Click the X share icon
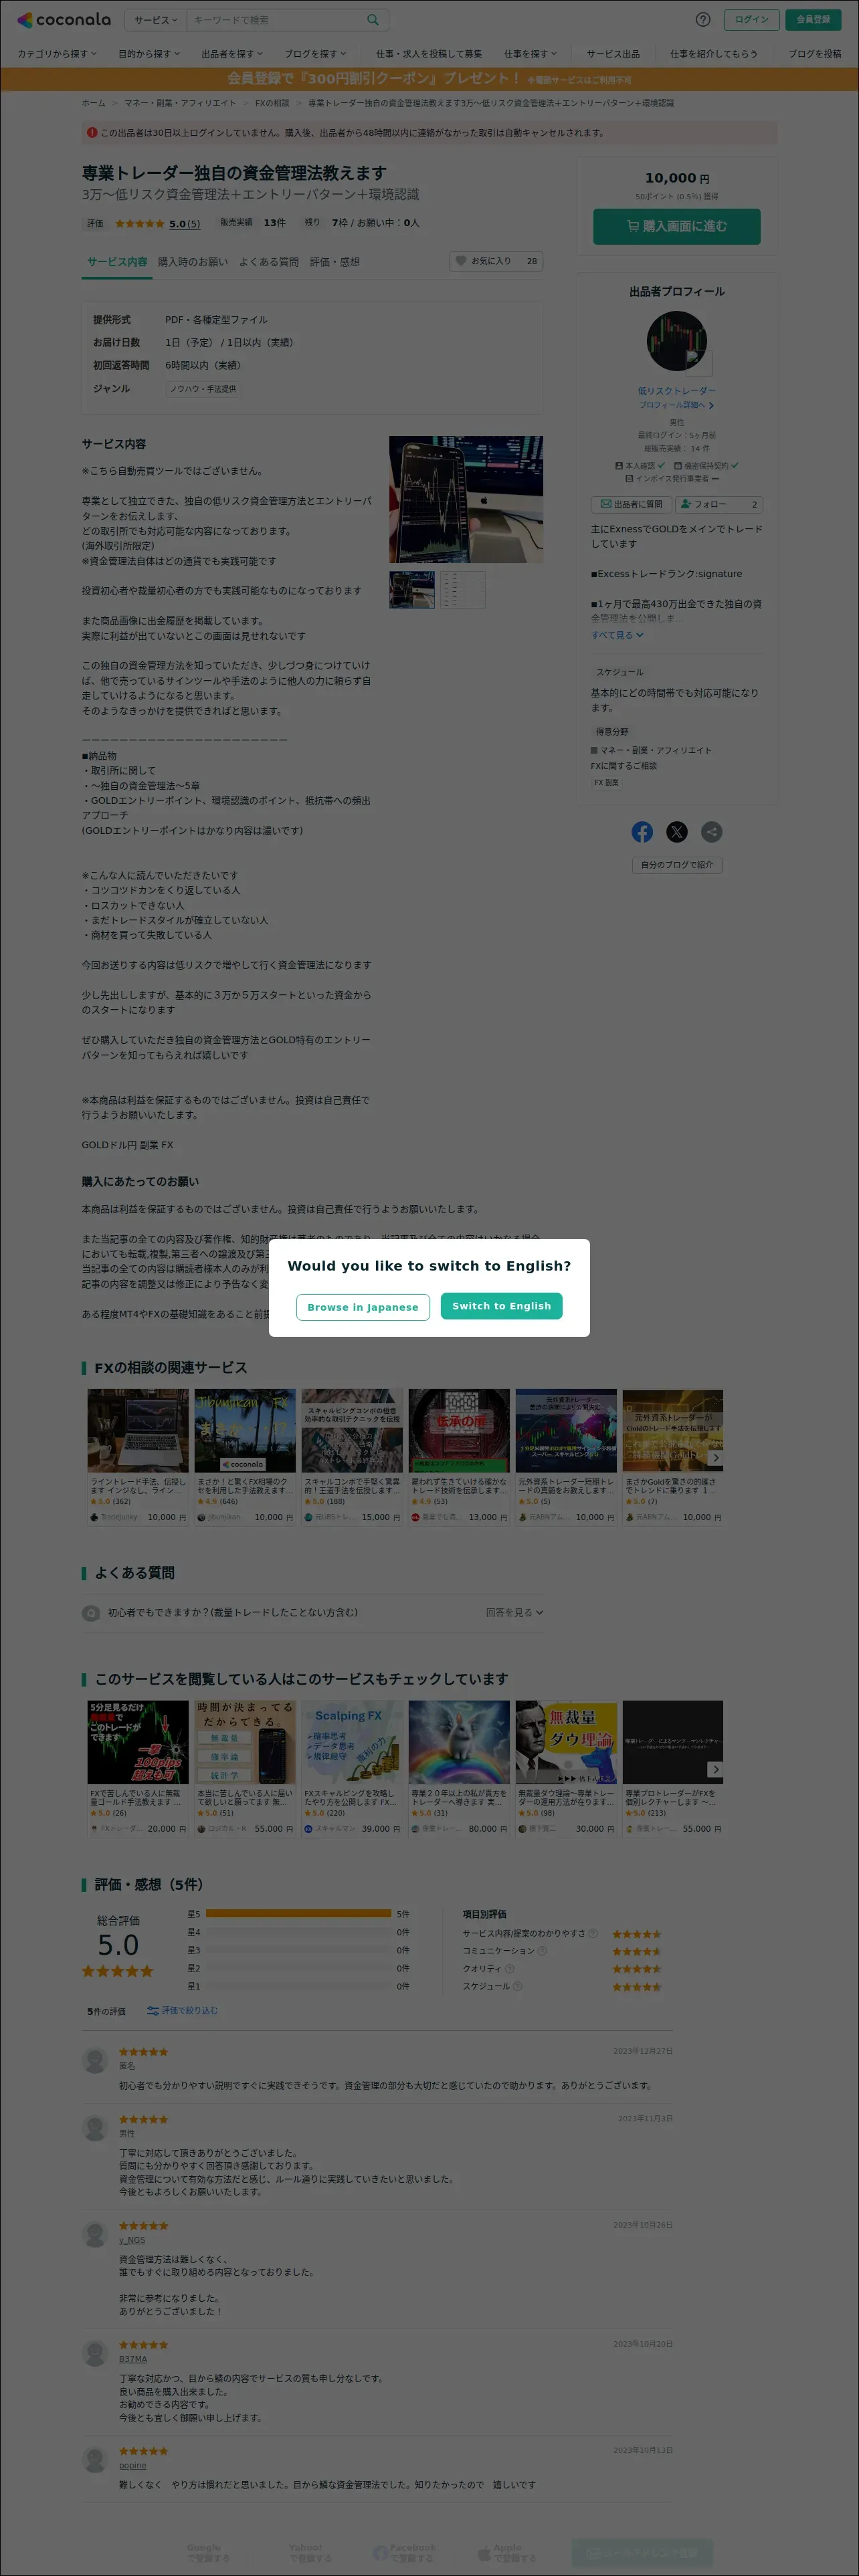 tap(677, 831)
